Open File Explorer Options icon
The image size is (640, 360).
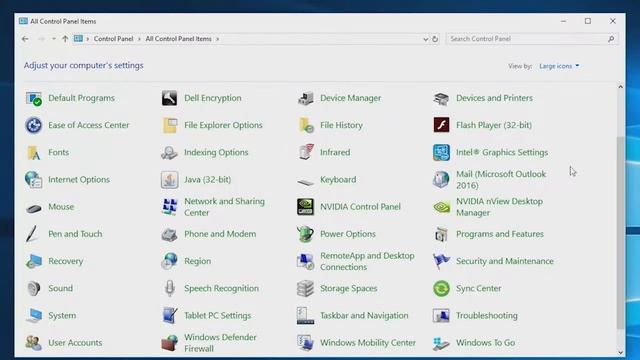click(x=169, y=125)
